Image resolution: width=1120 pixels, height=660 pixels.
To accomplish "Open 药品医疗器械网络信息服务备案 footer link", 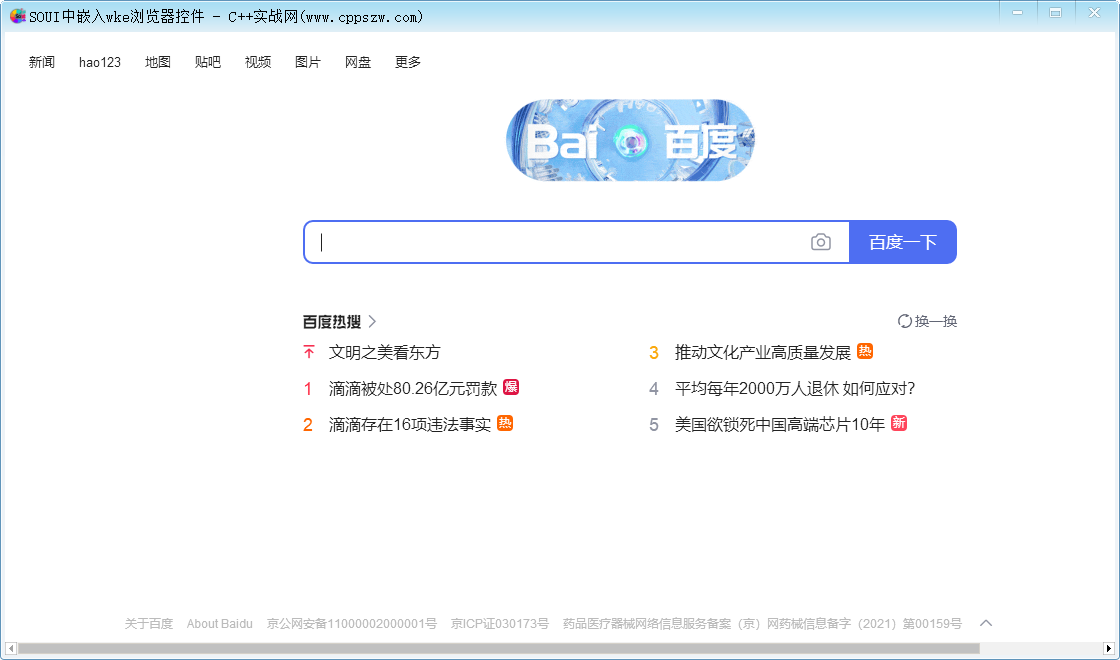I will point(762,624).
